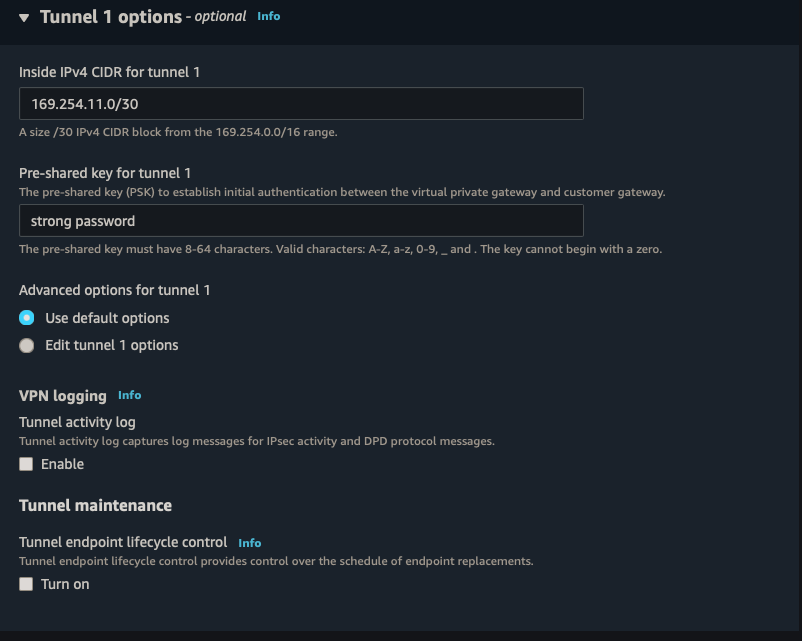This screenshot has width=802, height=641.
Task: Click the Inside IPv4 CIDR input field
Action: pyautogui.click(x=300, y=103)
